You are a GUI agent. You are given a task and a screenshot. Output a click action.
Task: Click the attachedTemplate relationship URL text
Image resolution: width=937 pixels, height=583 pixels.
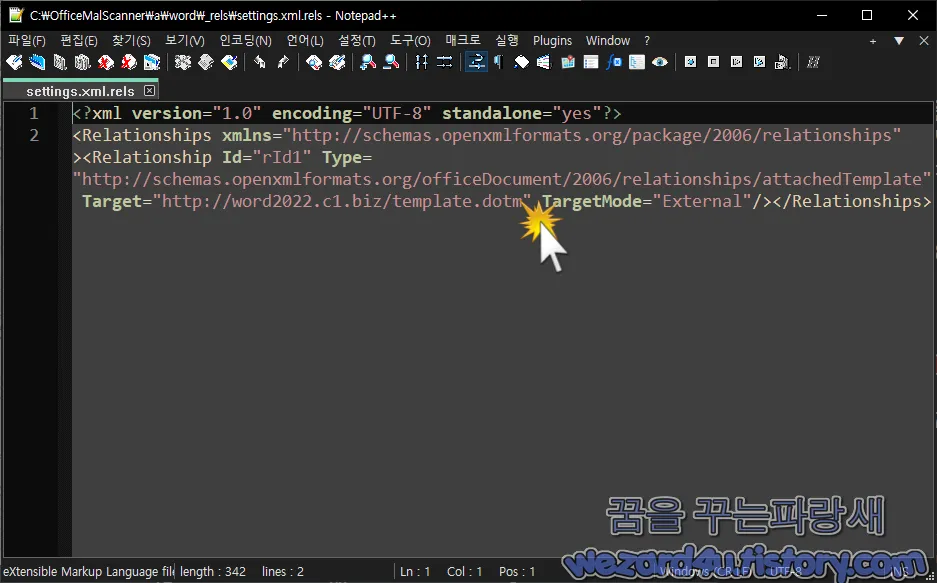502,179
